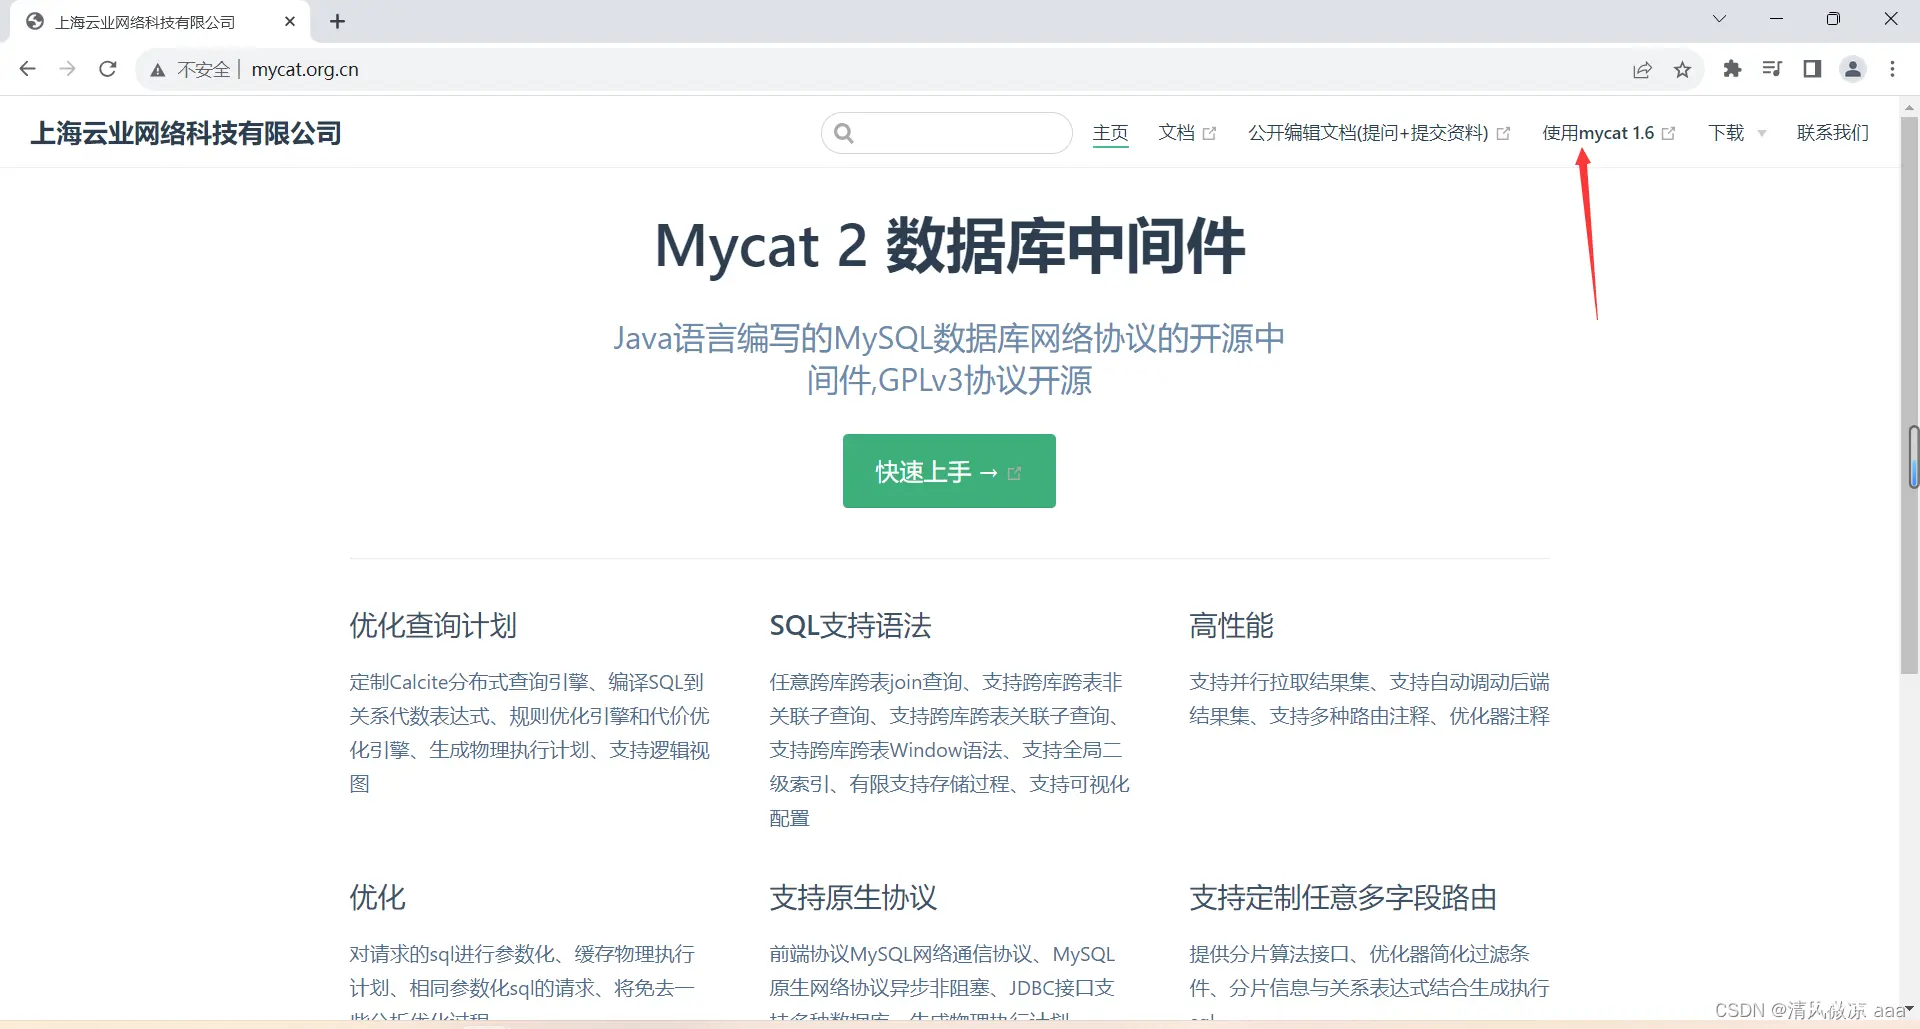The image size is (1920, 1029).
Task: Click the 优化 feature heading
Action: click(377, 898)
